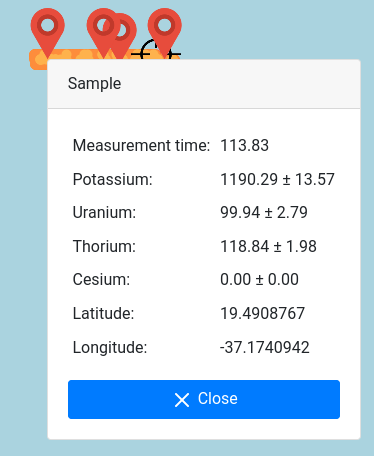
Task: Click the Longitude value -37.1740942
Action: click(x=264, y=347)
